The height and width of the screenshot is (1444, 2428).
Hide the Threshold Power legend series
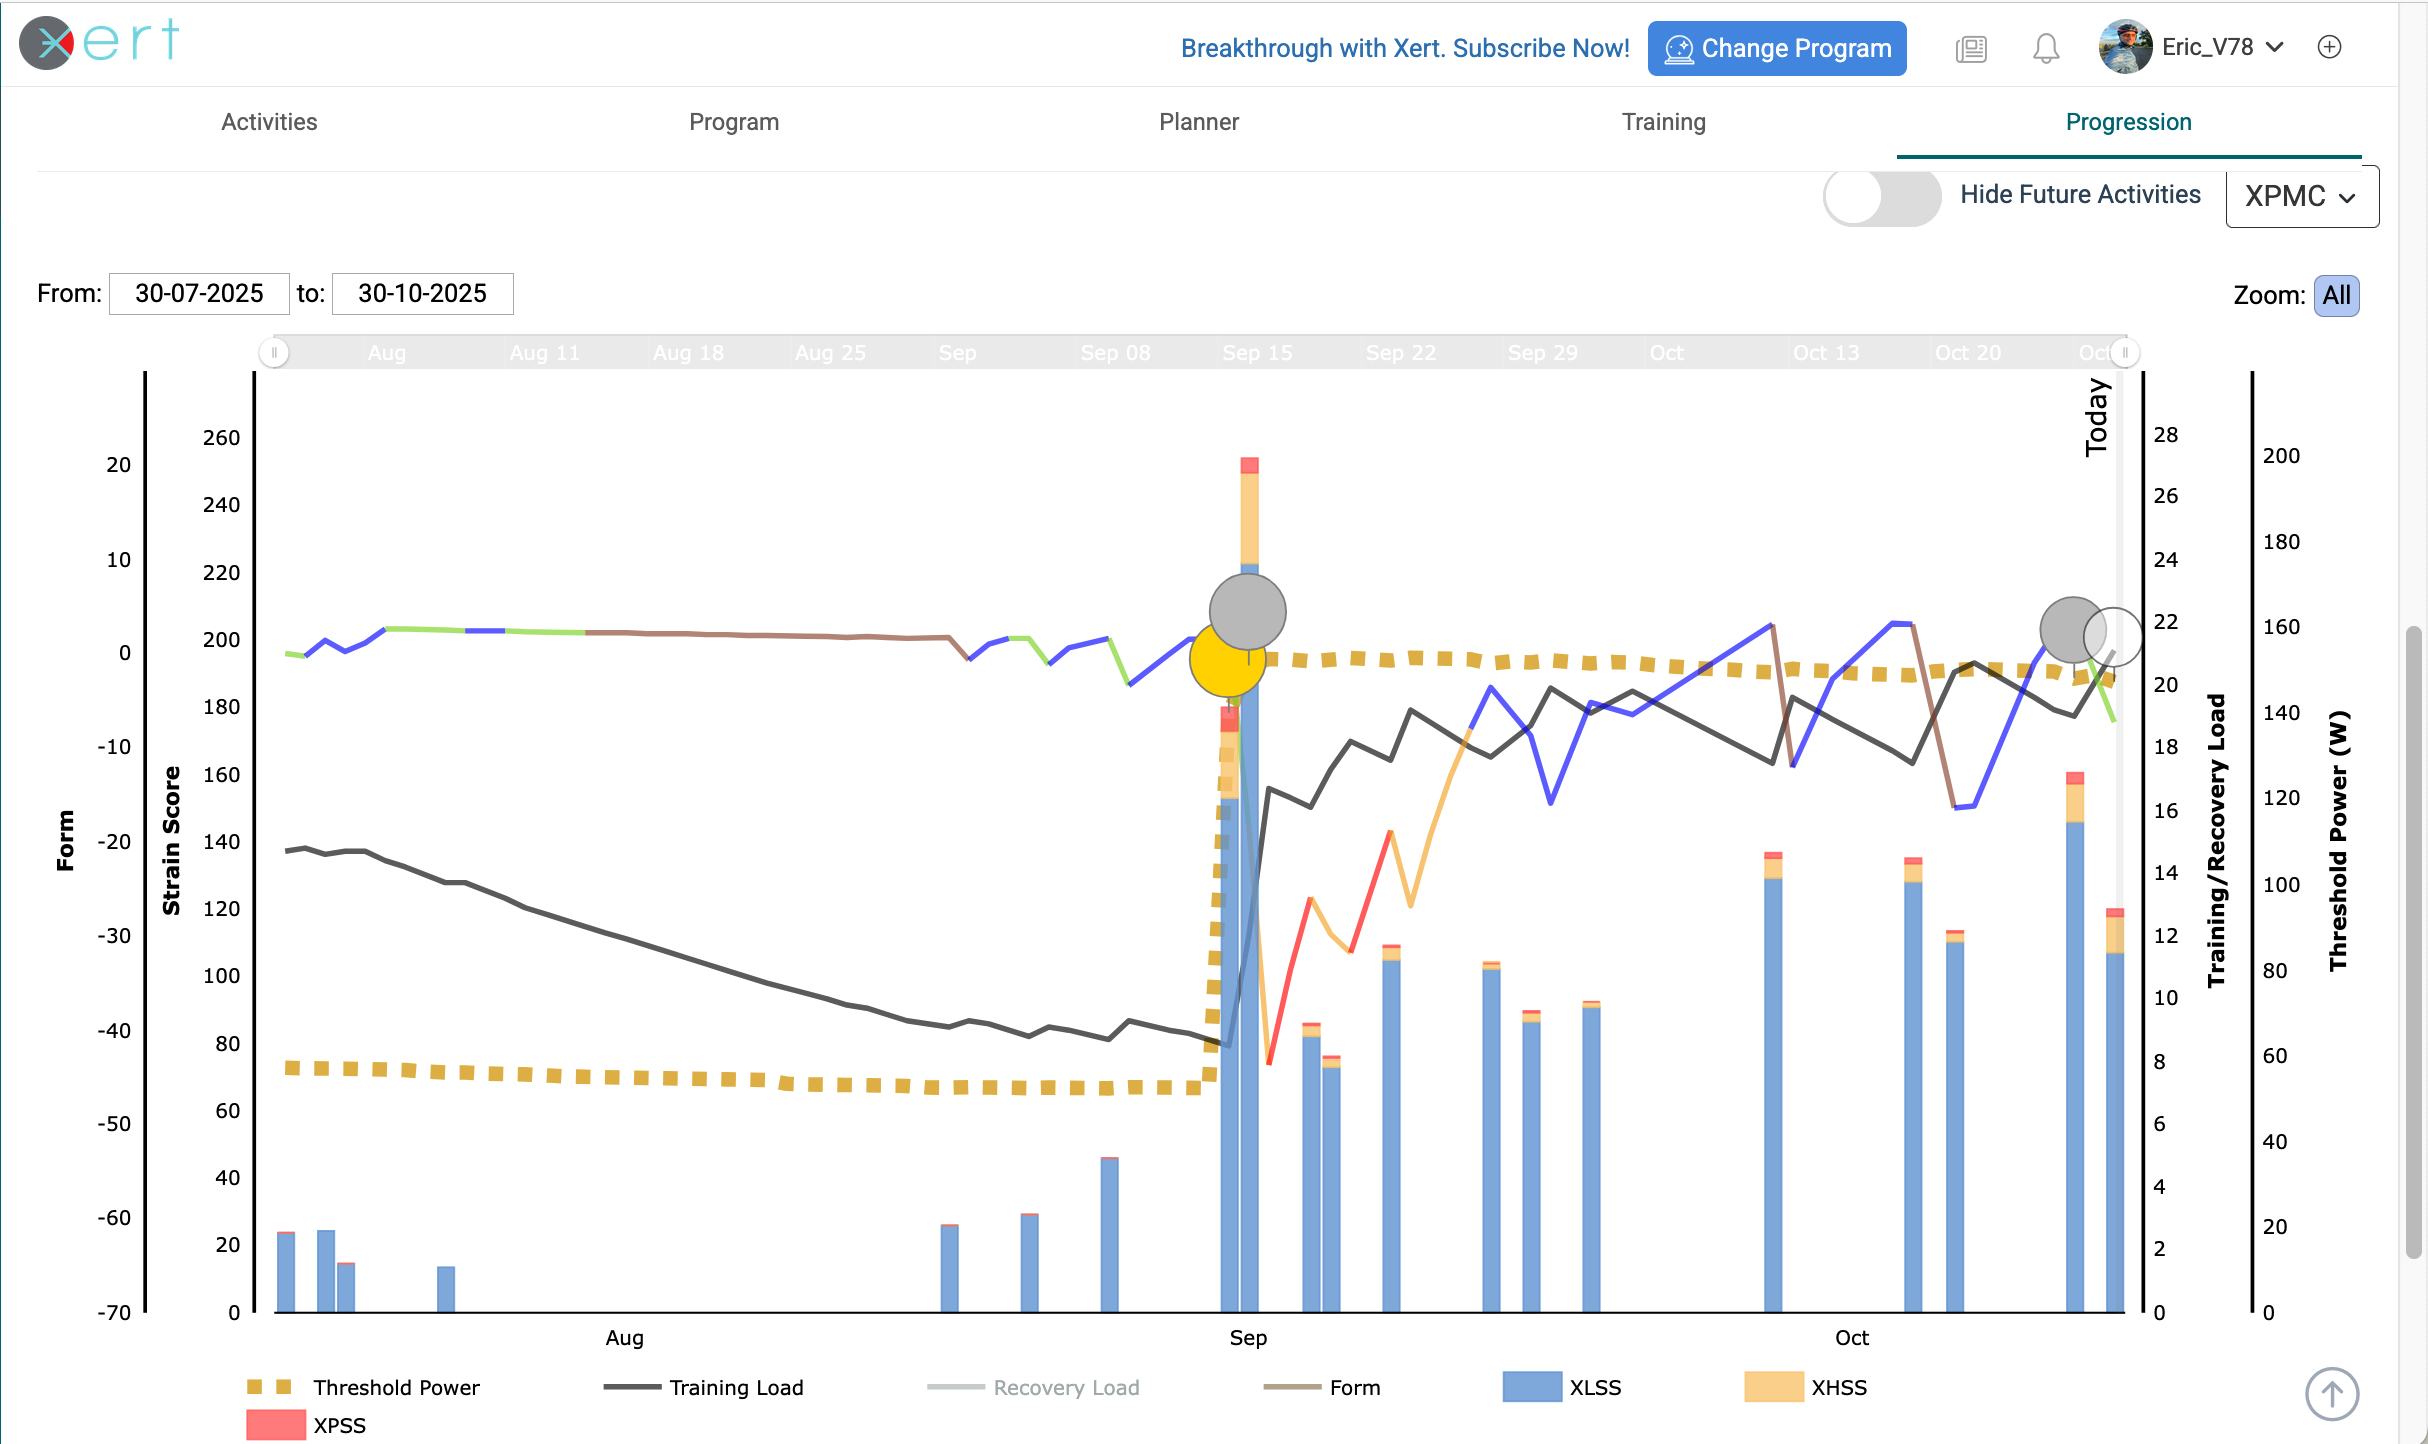click(396, 1387)
